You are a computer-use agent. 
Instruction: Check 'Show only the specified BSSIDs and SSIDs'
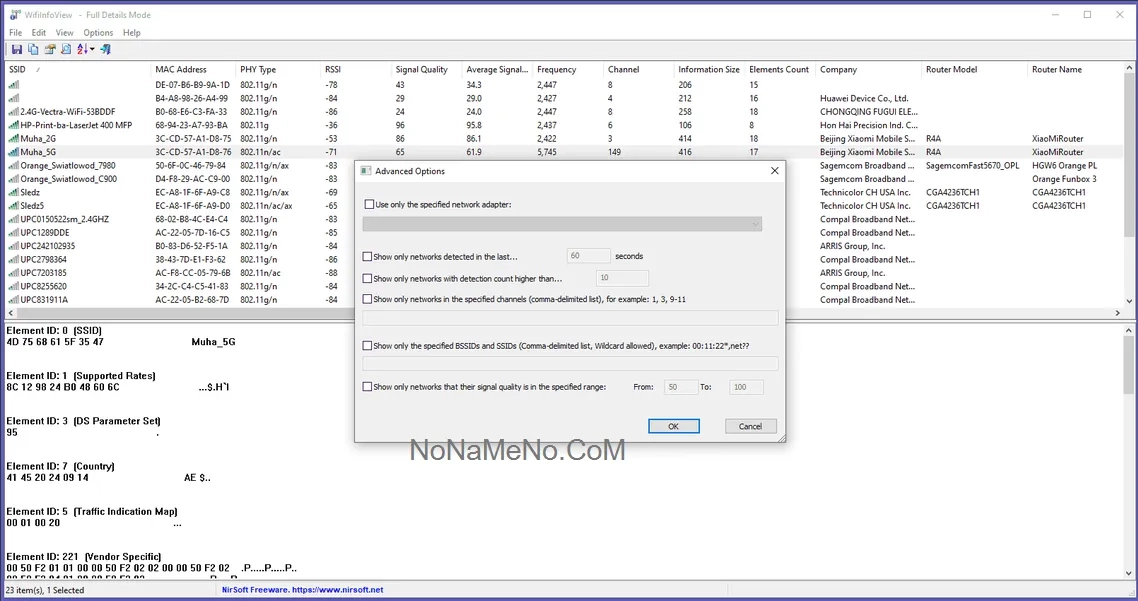(367, 346)
